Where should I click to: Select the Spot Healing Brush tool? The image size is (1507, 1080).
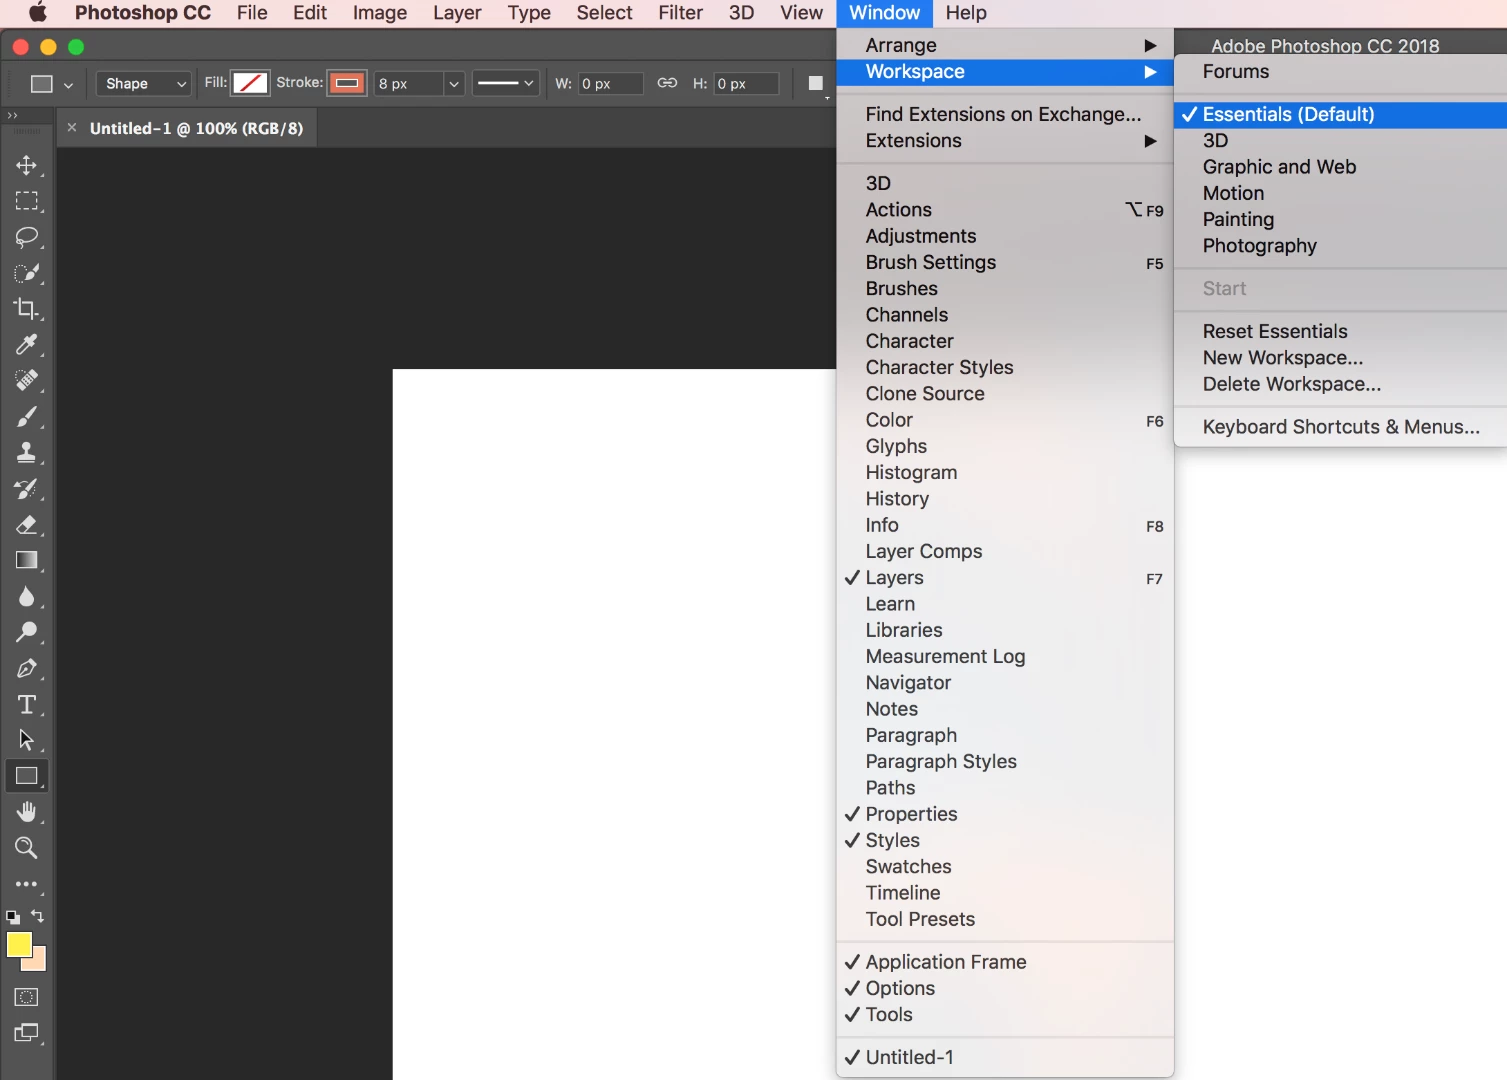[27, 381]
